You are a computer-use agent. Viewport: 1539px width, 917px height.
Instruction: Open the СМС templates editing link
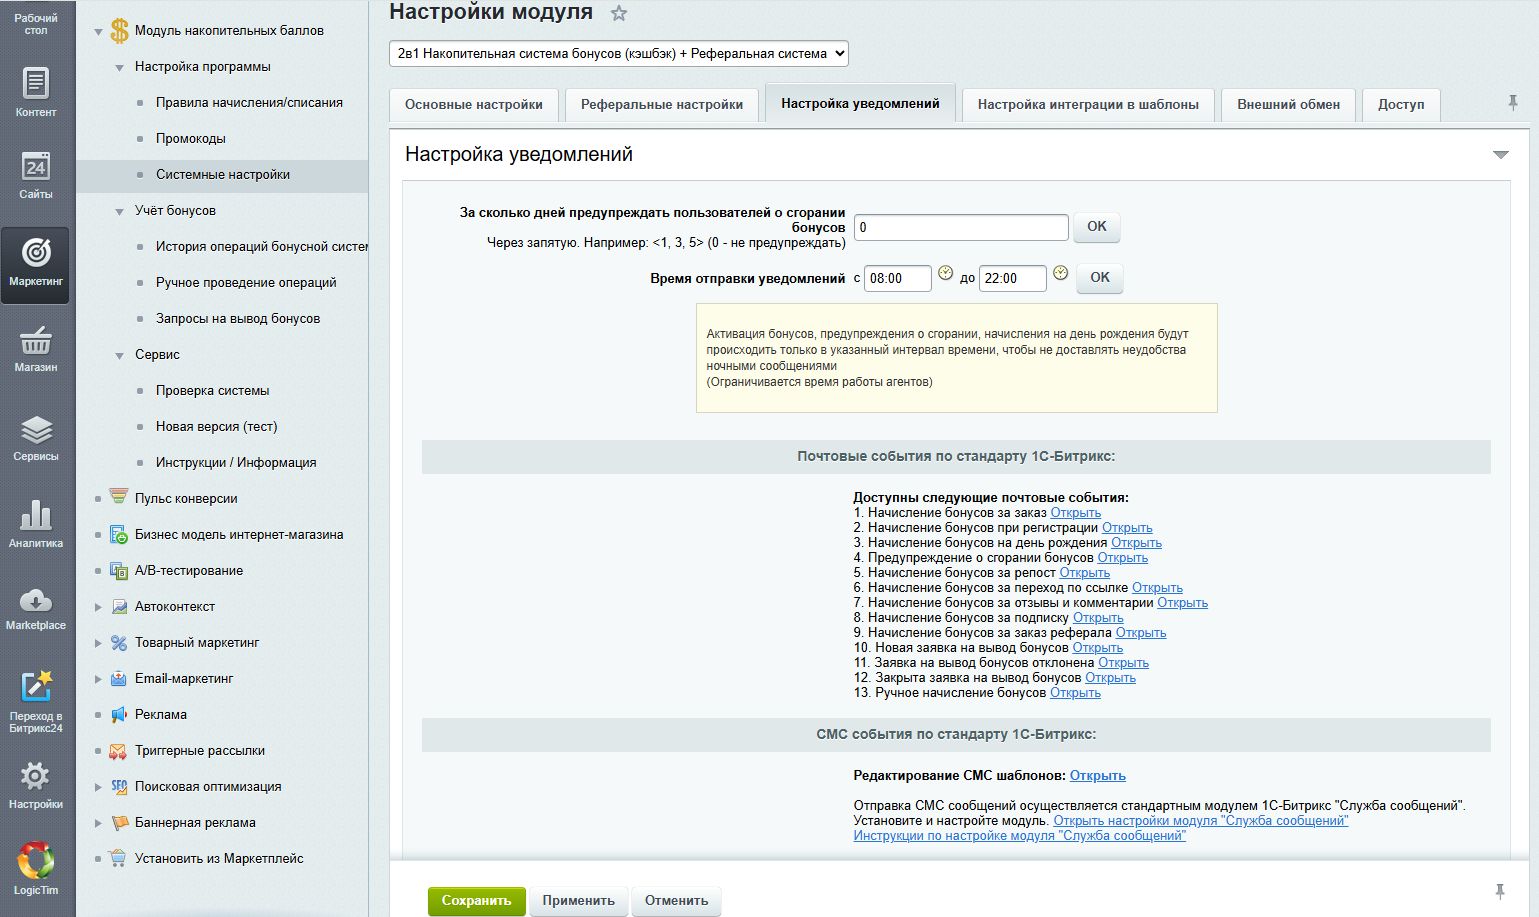pos(1097,776)
